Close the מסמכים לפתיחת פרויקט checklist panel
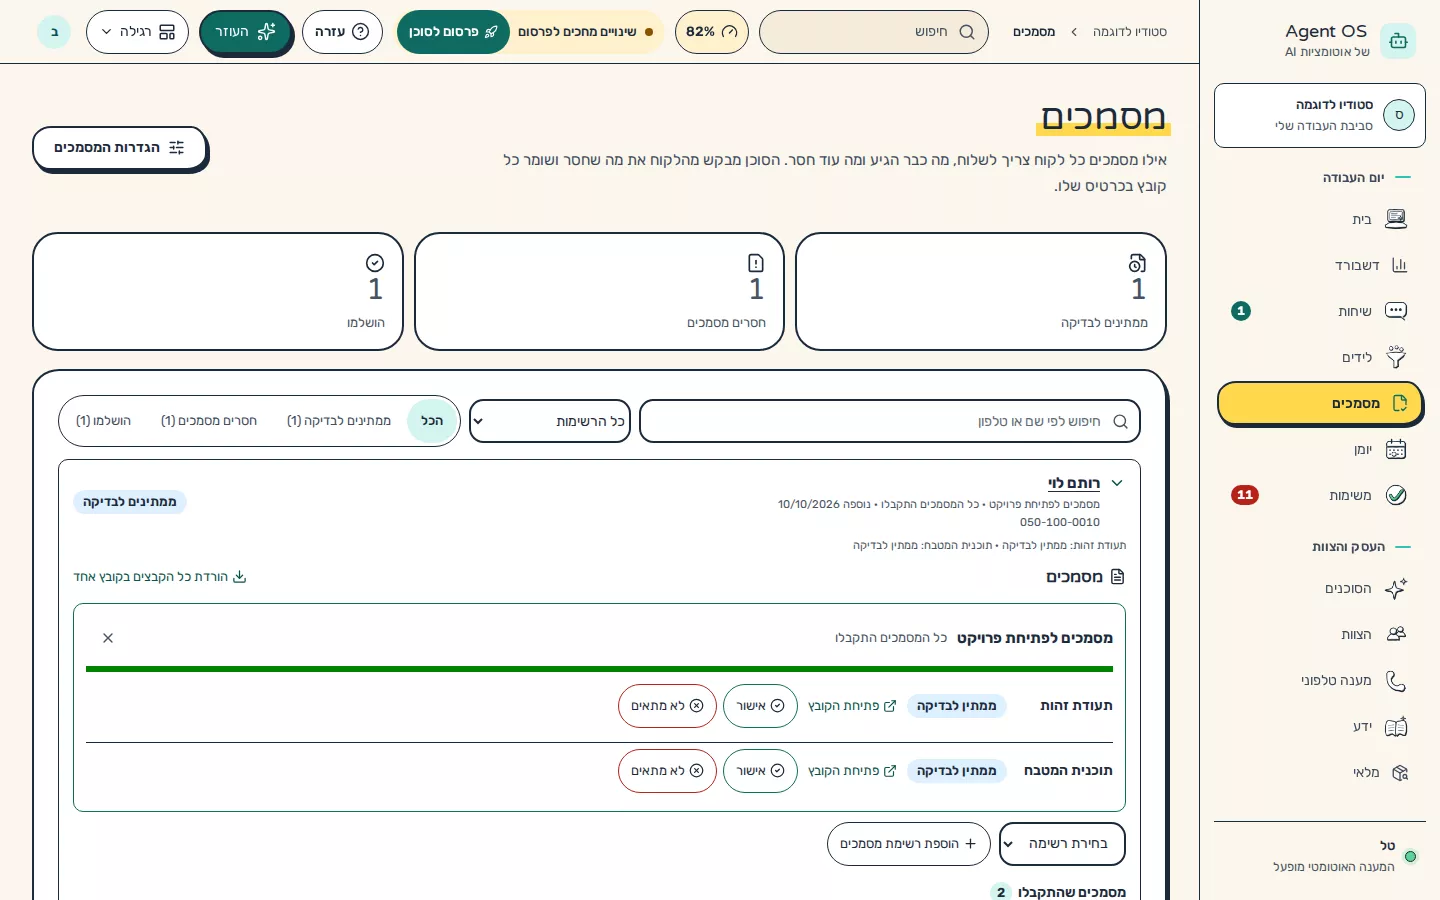 click(108, 638)
